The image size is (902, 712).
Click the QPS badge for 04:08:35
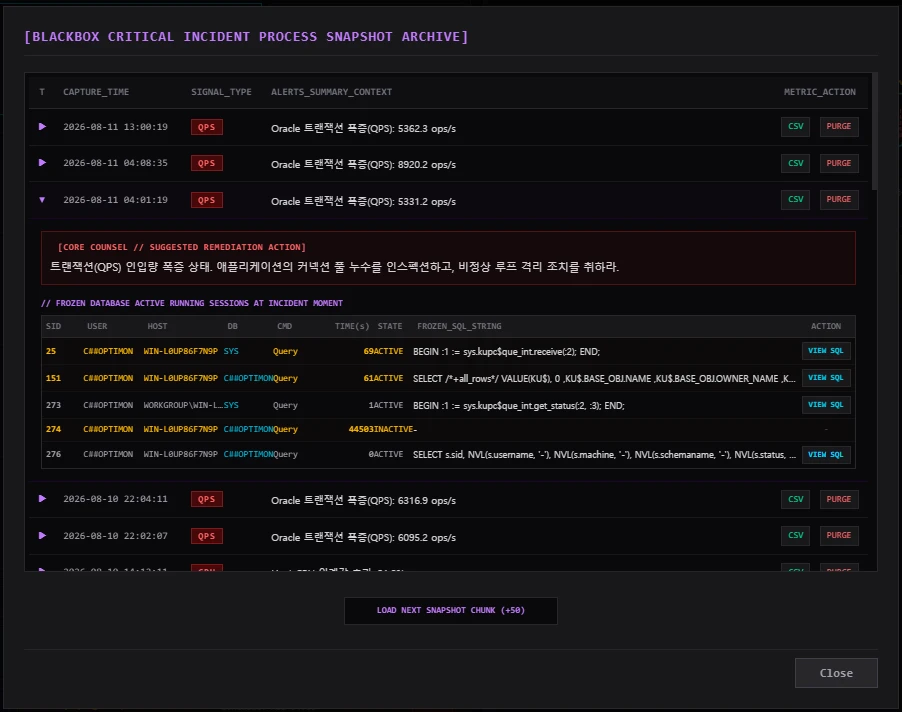207,163
